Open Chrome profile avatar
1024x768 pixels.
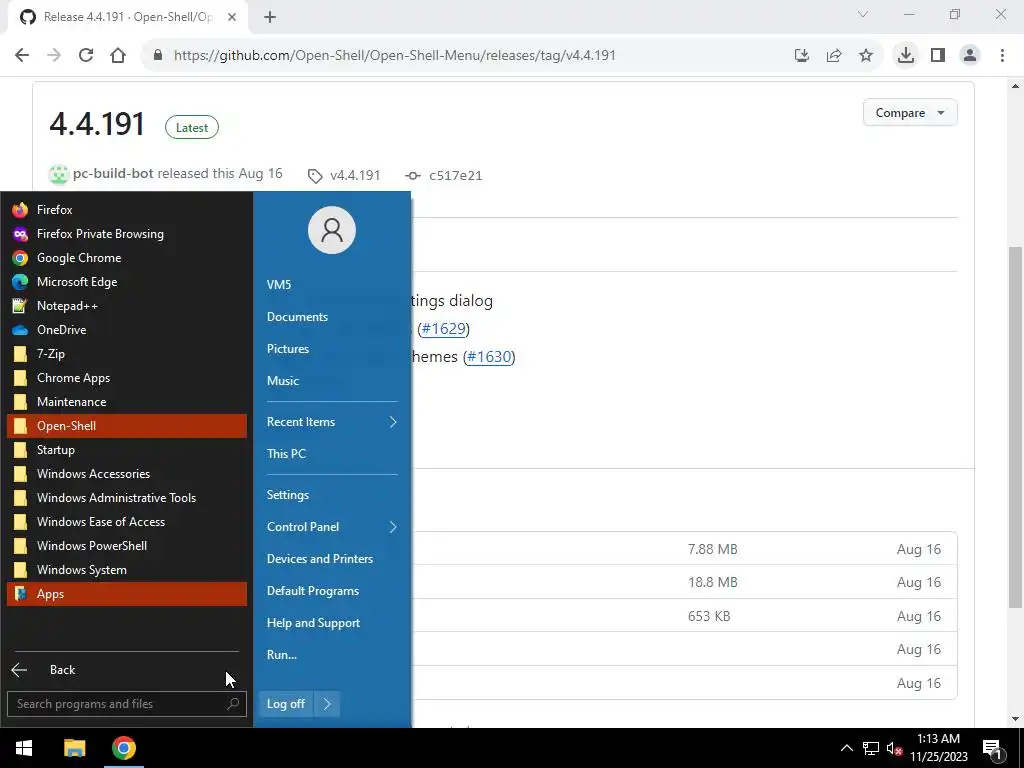pos(970,56)
